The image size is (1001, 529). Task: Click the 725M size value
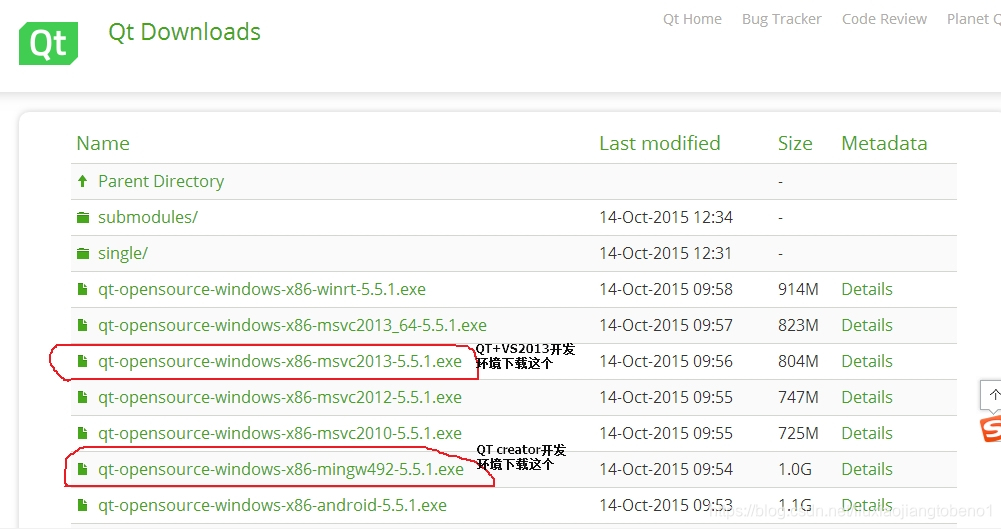tap(798, 433)
